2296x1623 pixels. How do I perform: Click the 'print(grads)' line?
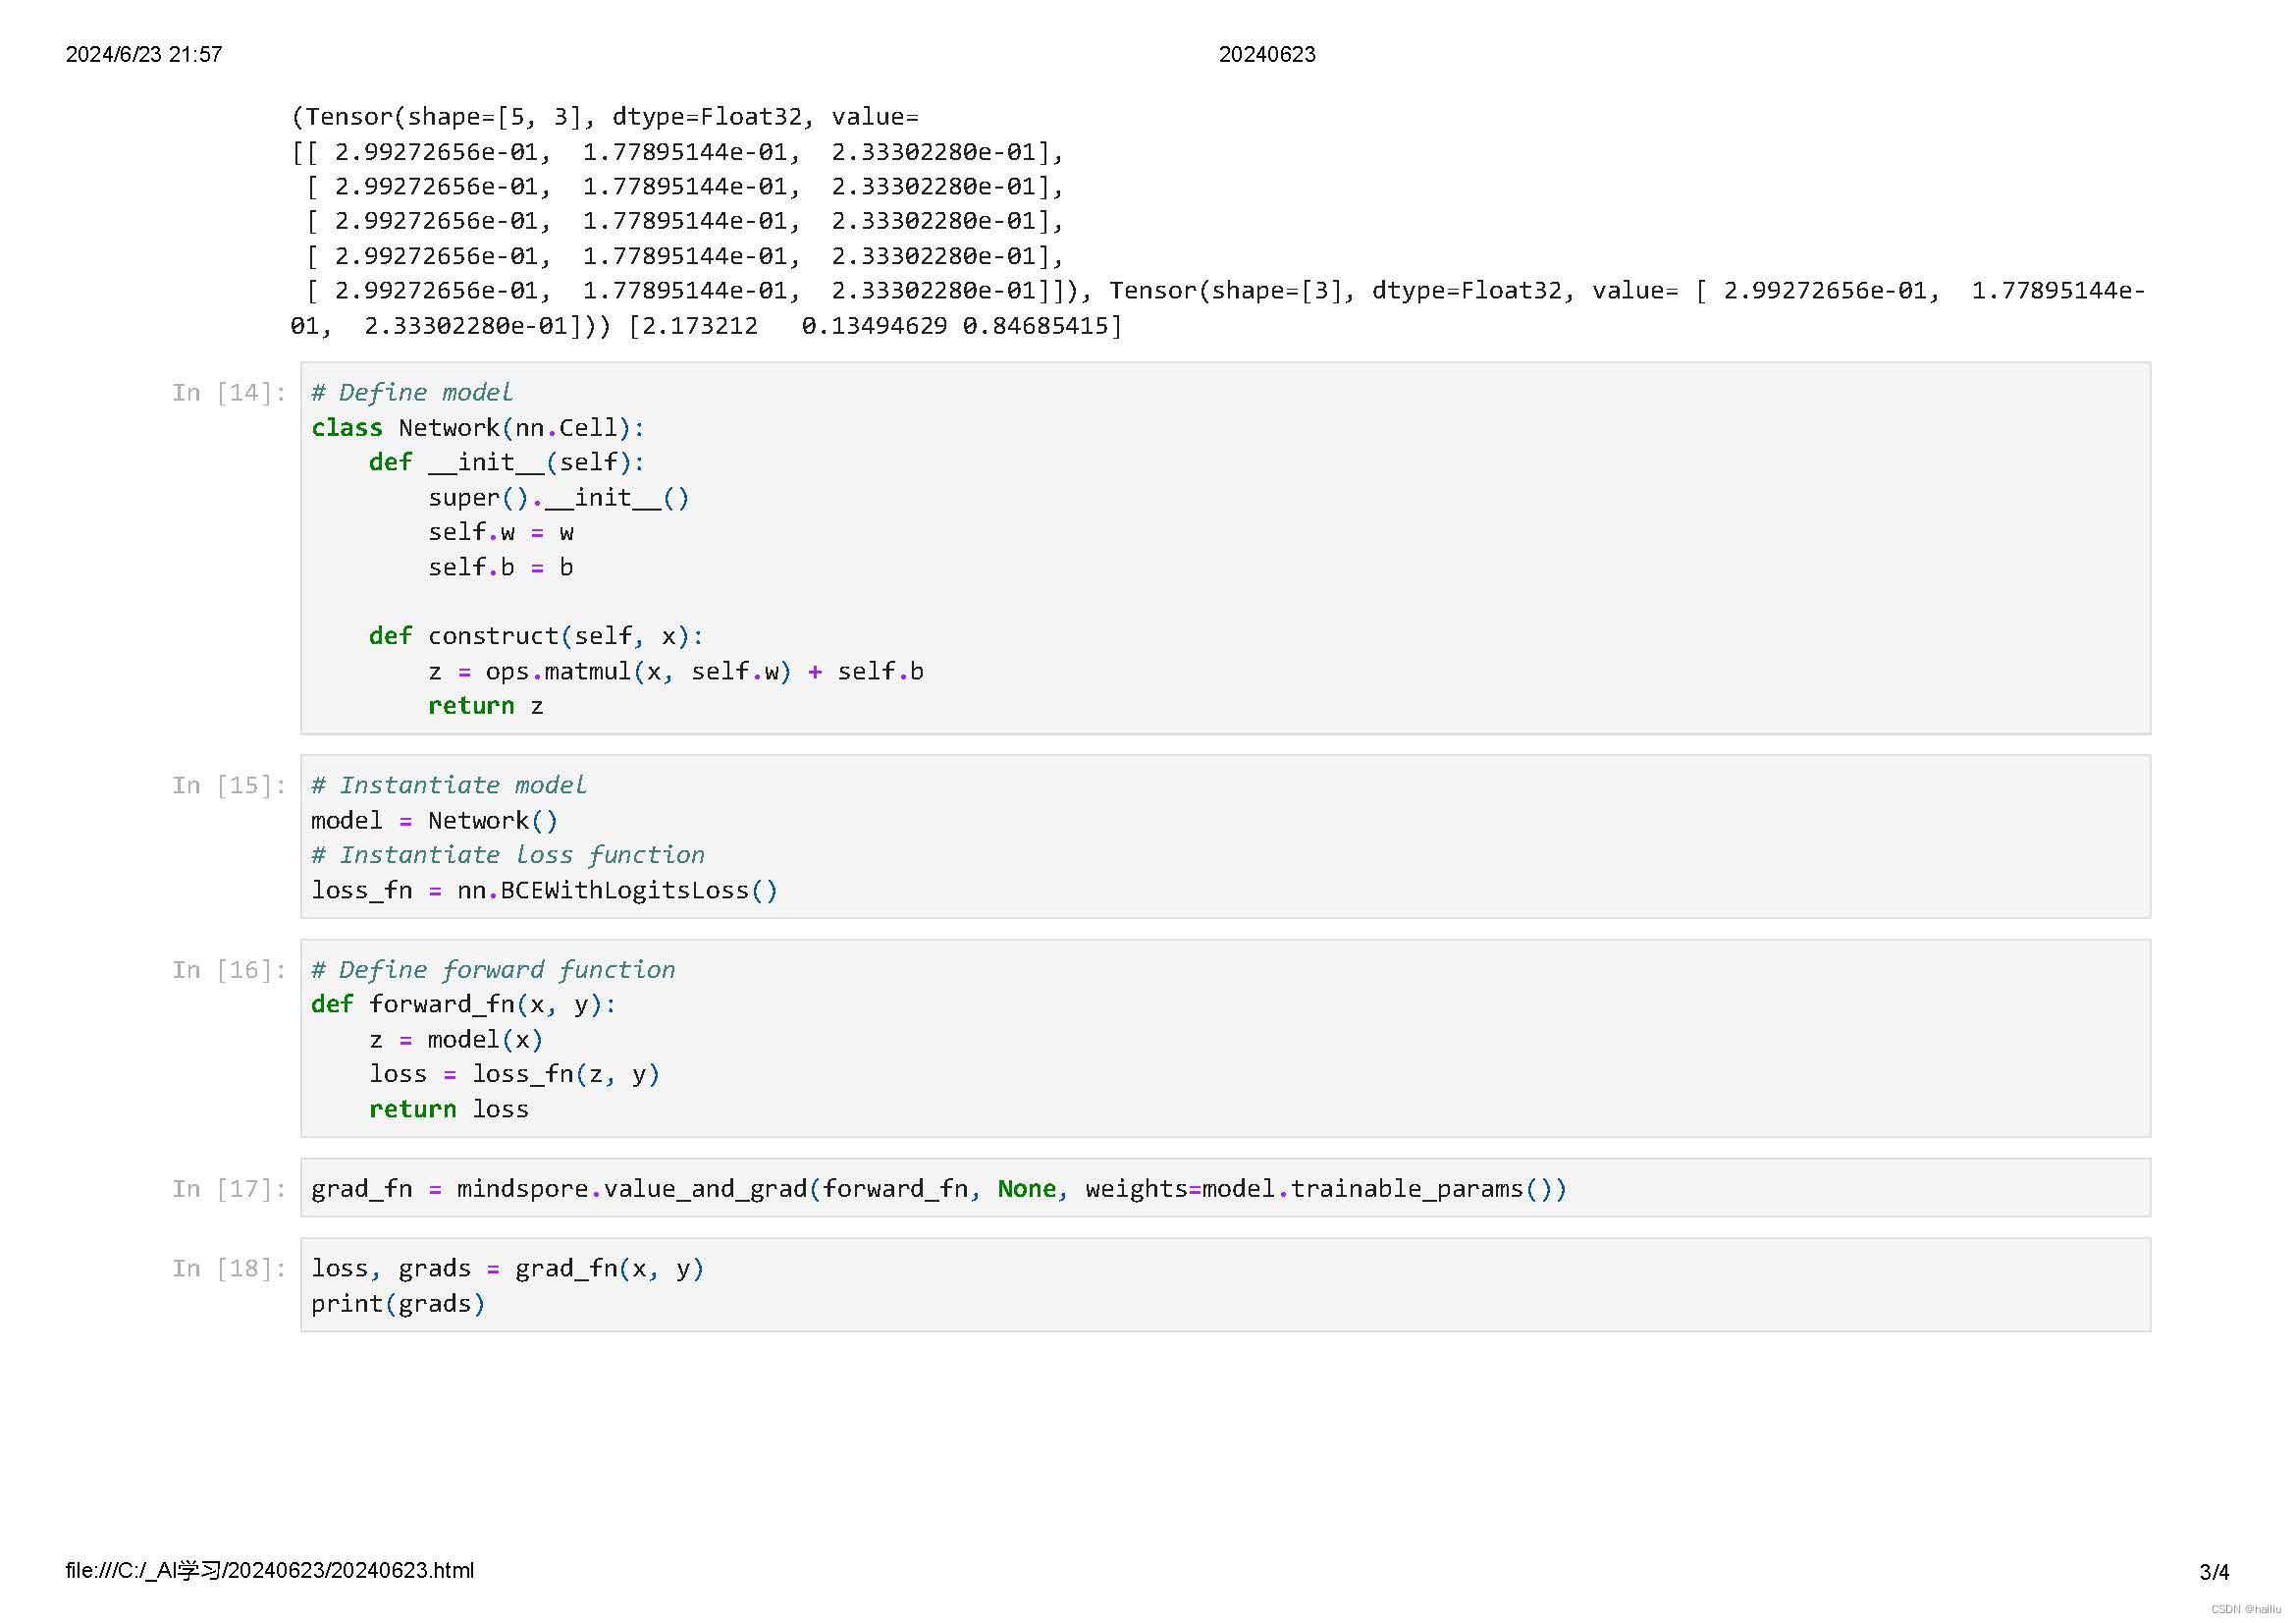click(398, 1305)
